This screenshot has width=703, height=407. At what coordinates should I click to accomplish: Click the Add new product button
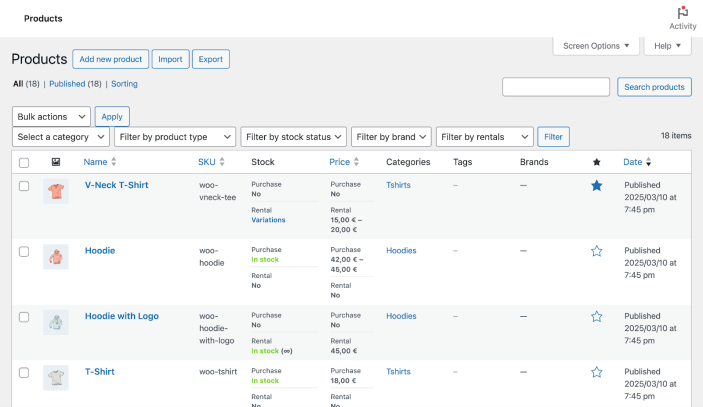tap(111, 59)
